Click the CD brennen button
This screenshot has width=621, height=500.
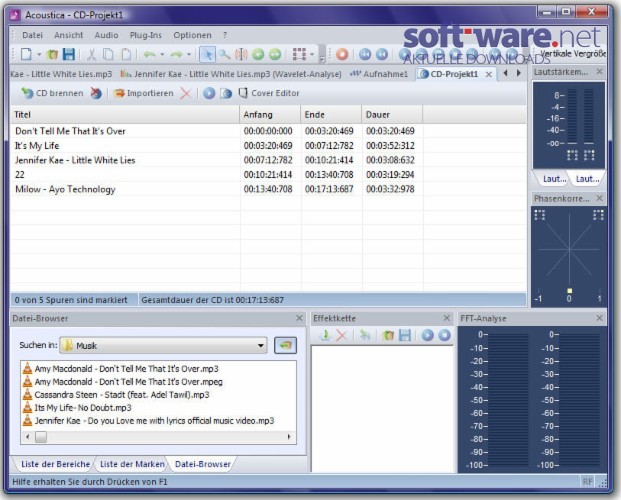(52, 93)
